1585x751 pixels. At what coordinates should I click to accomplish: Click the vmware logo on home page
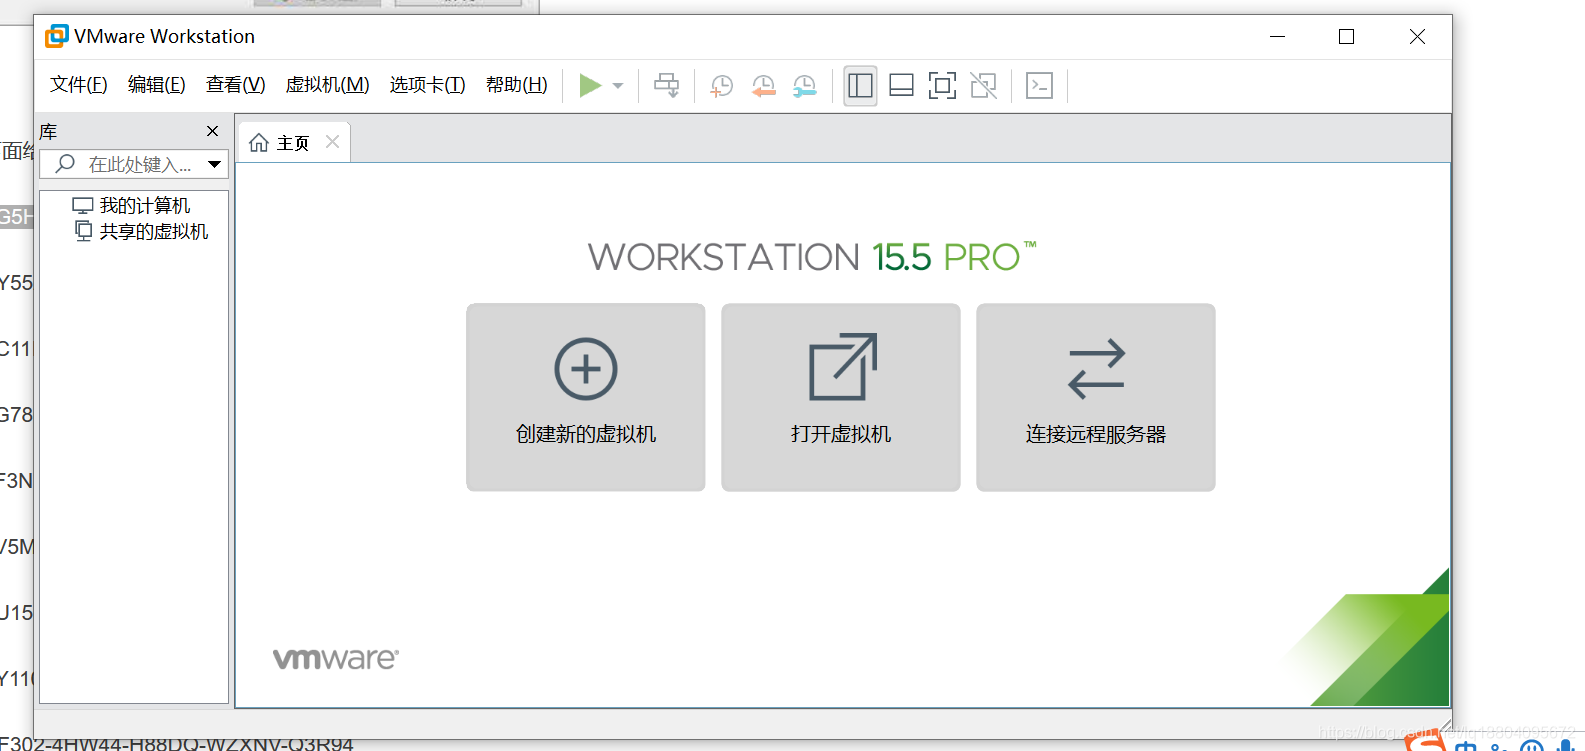tap(336, 658)
